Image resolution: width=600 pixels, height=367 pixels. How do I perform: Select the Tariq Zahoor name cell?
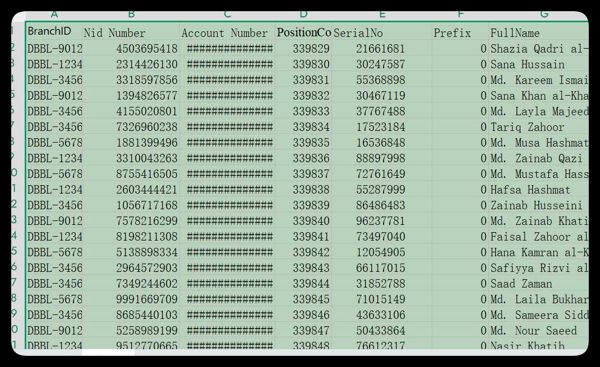click(539, 127)
